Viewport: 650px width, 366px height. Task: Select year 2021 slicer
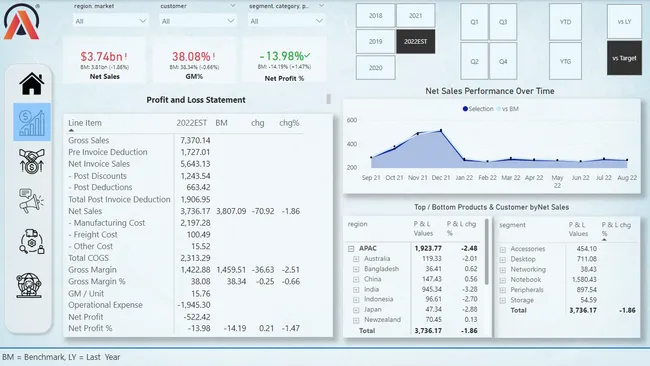[x=415, y=15]
